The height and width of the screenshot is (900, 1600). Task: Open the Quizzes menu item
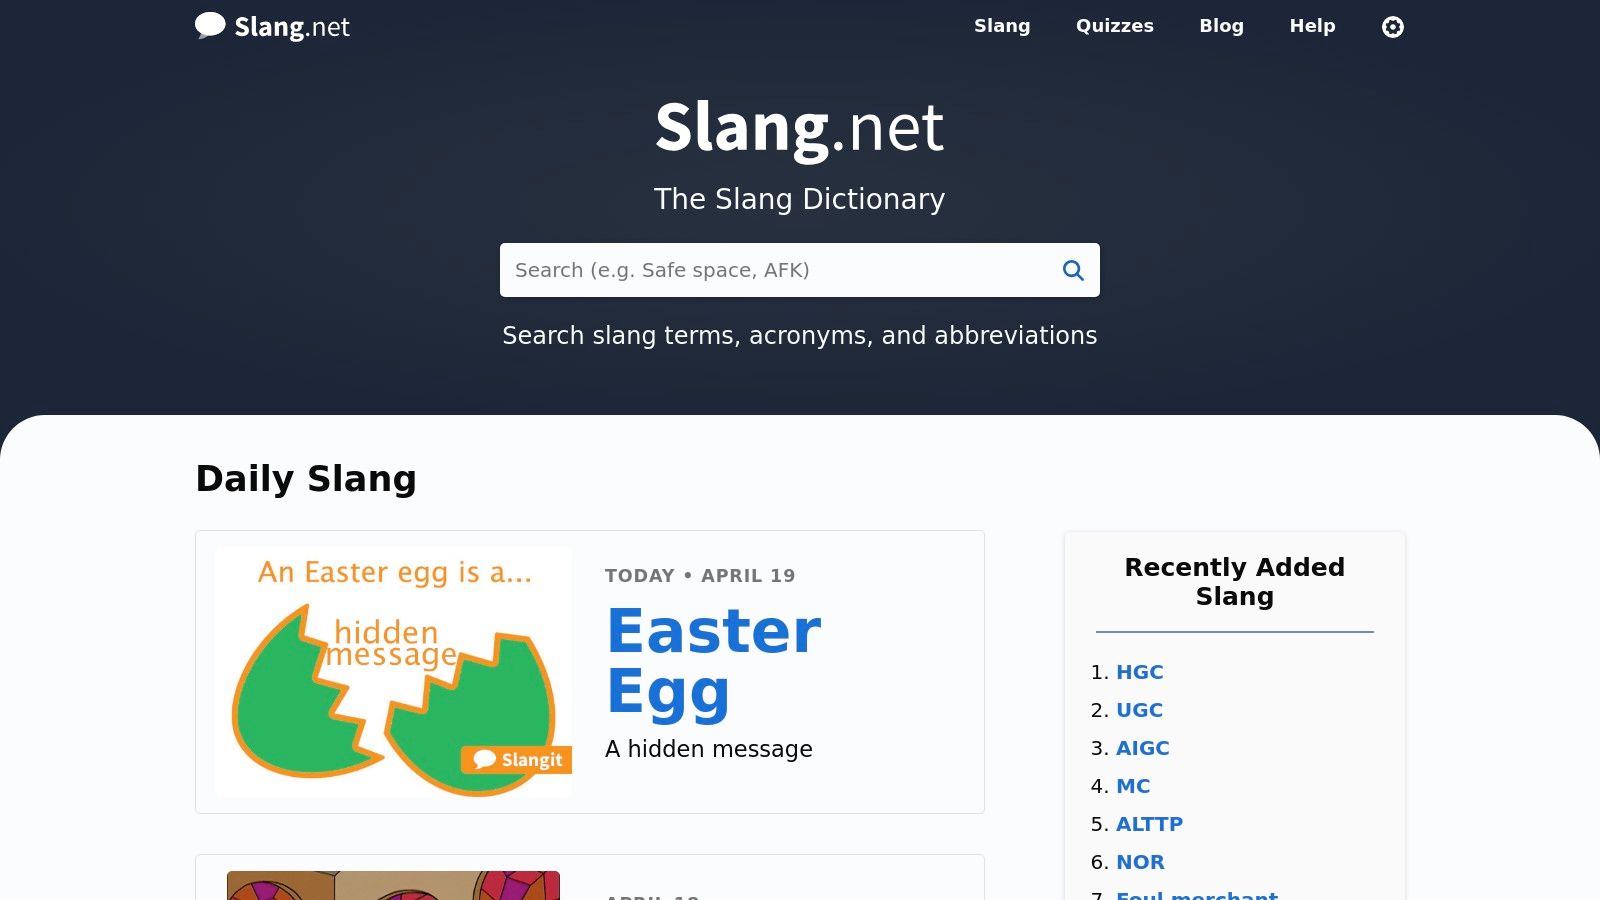click(x=1114, y=26)
